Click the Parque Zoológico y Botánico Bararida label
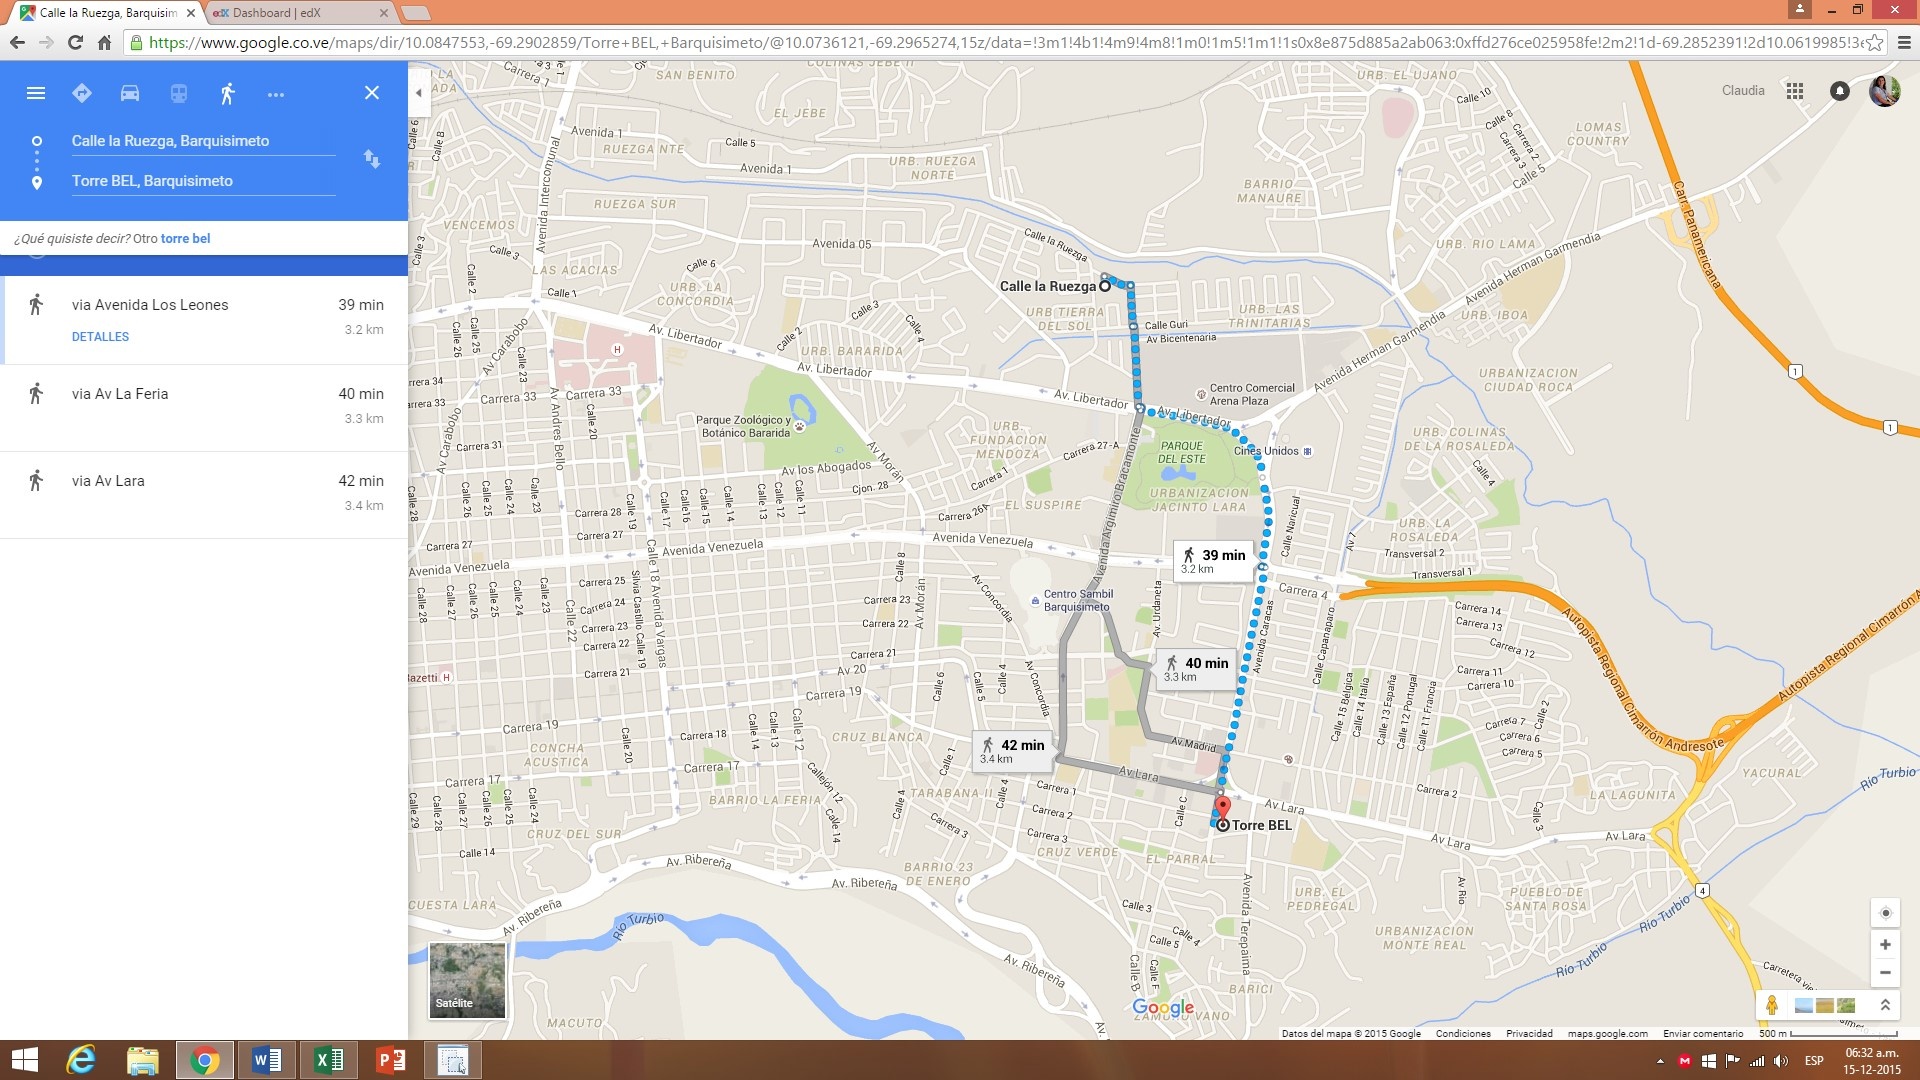The height and width of the screenshot is (1080, 1920). pyautogui.click(x=746, y=426)
